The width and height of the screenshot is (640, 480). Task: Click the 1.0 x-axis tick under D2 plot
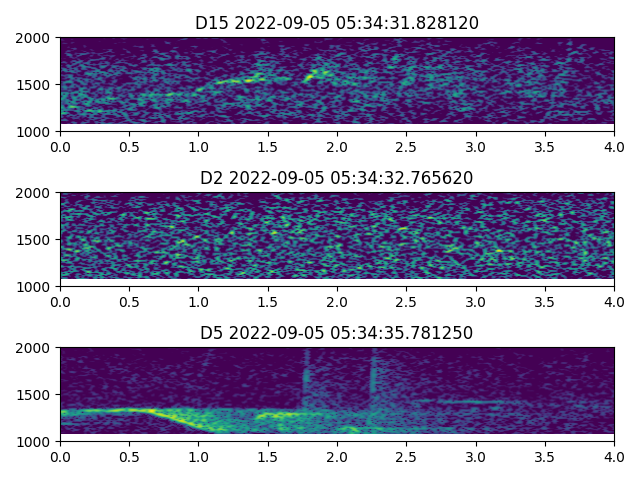(x=198, y=301)
